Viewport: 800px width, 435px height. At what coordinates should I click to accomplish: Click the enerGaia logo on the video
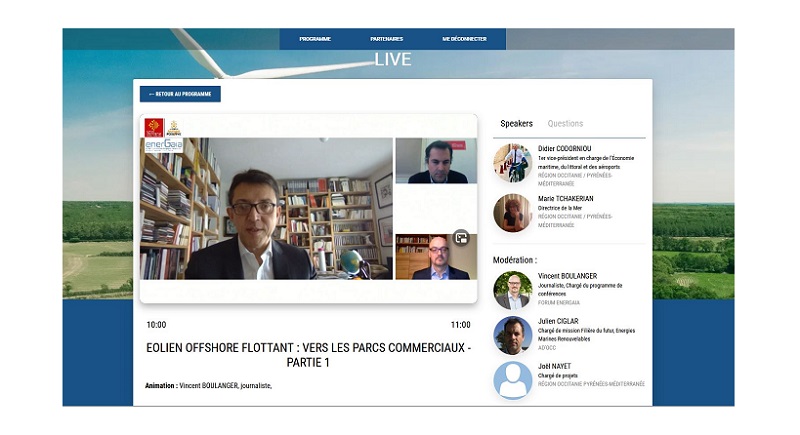coord(164,145)
